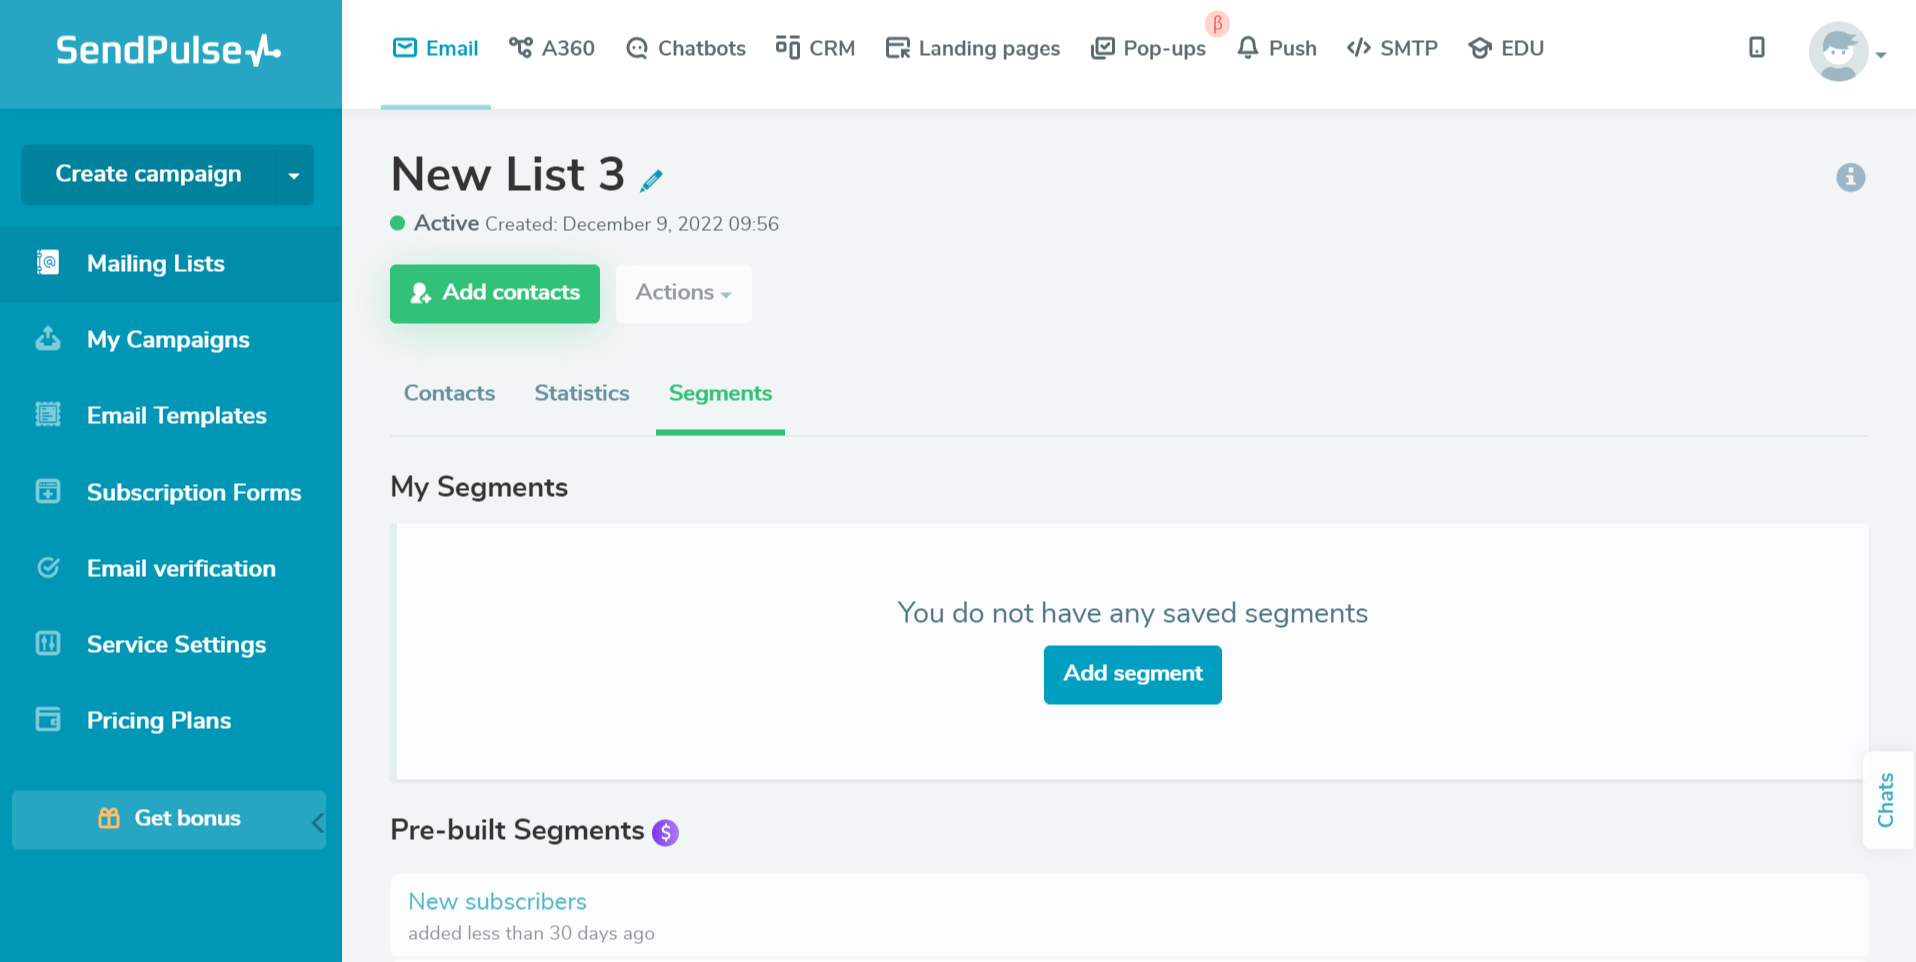
Task: Switch to the Contacts tab
Action: pyautogui.click(x=449, y=393)
